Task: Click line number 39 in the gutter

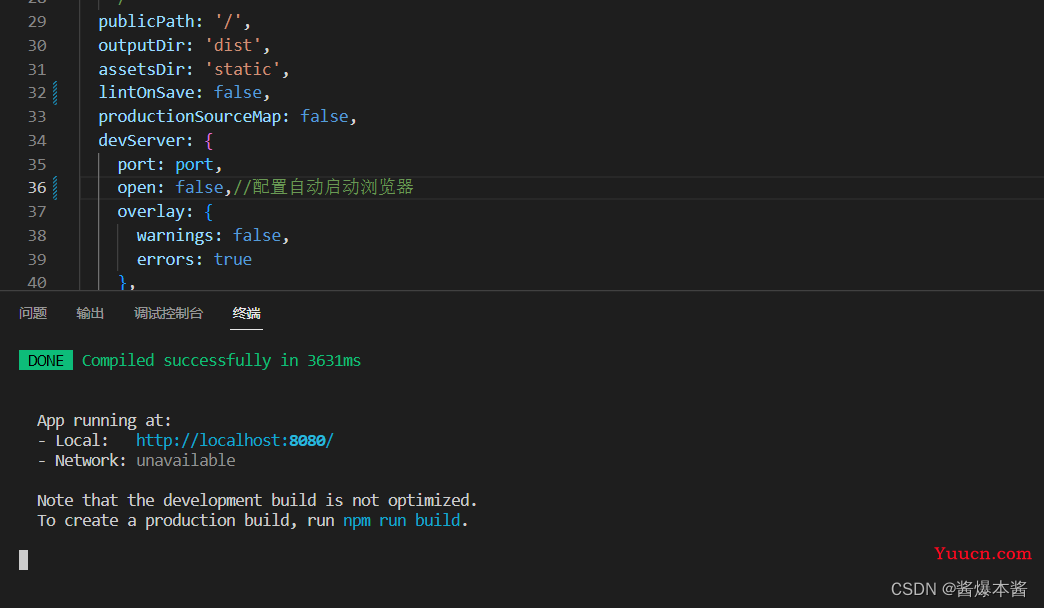Action: coord(37,260)
